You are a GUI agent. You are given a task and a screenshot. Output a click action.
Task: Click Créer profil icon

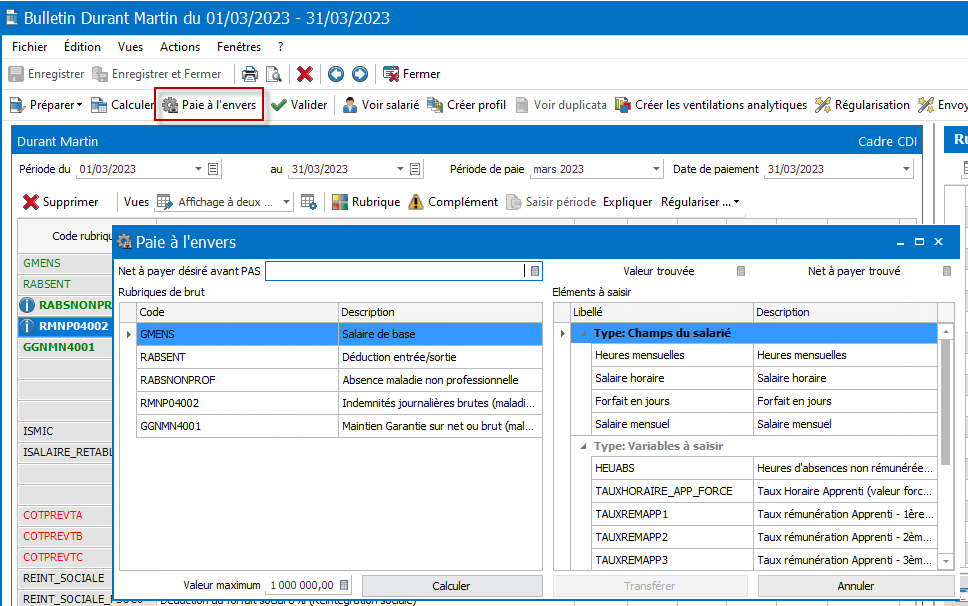tap(435, 105)
